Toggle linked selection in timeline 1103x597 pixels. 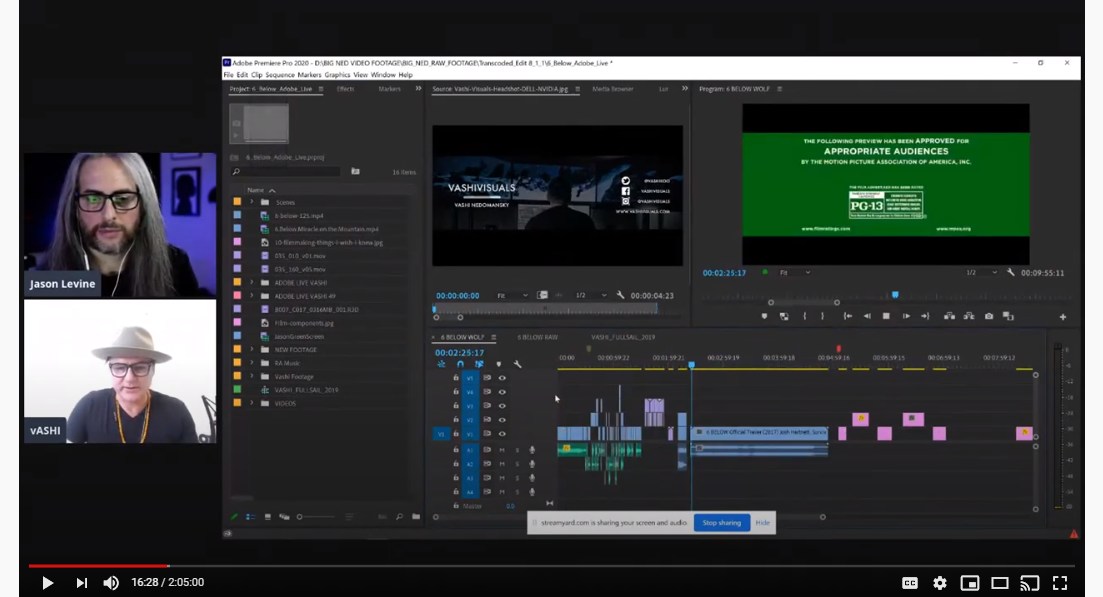point(479,364)
